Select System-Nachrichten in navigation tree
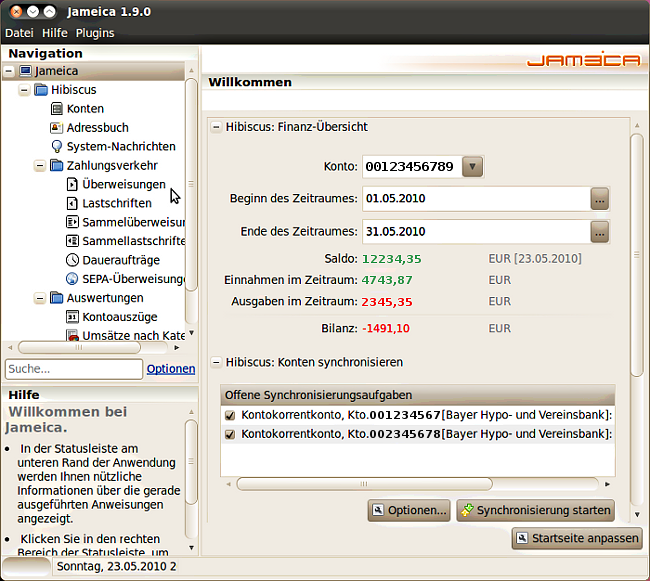The width and height of the screenshot is (650, 581). tap(121, 146)
